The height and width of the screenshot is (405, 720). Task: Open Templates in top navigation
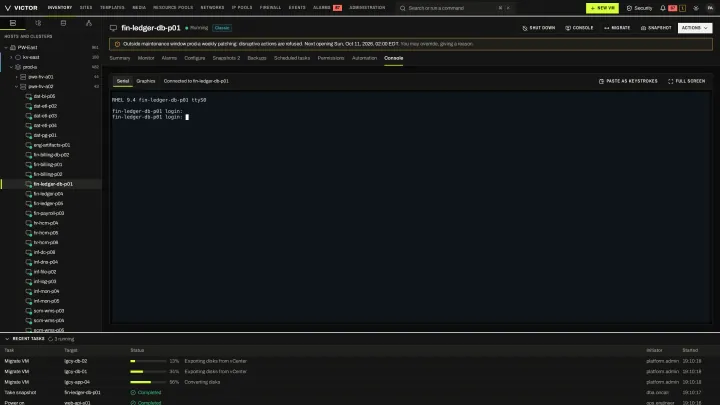112,8
